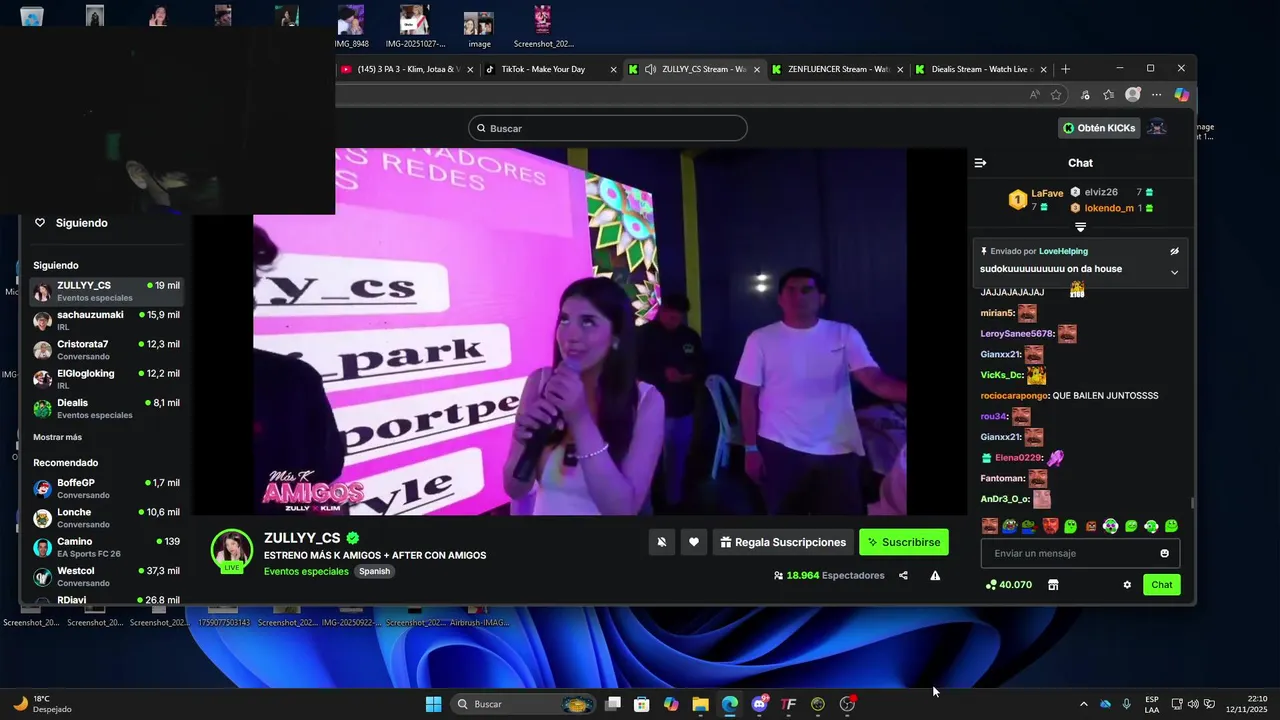Insert the first emote in quick row
This screenshot has height=720, width=1280.
989,526
